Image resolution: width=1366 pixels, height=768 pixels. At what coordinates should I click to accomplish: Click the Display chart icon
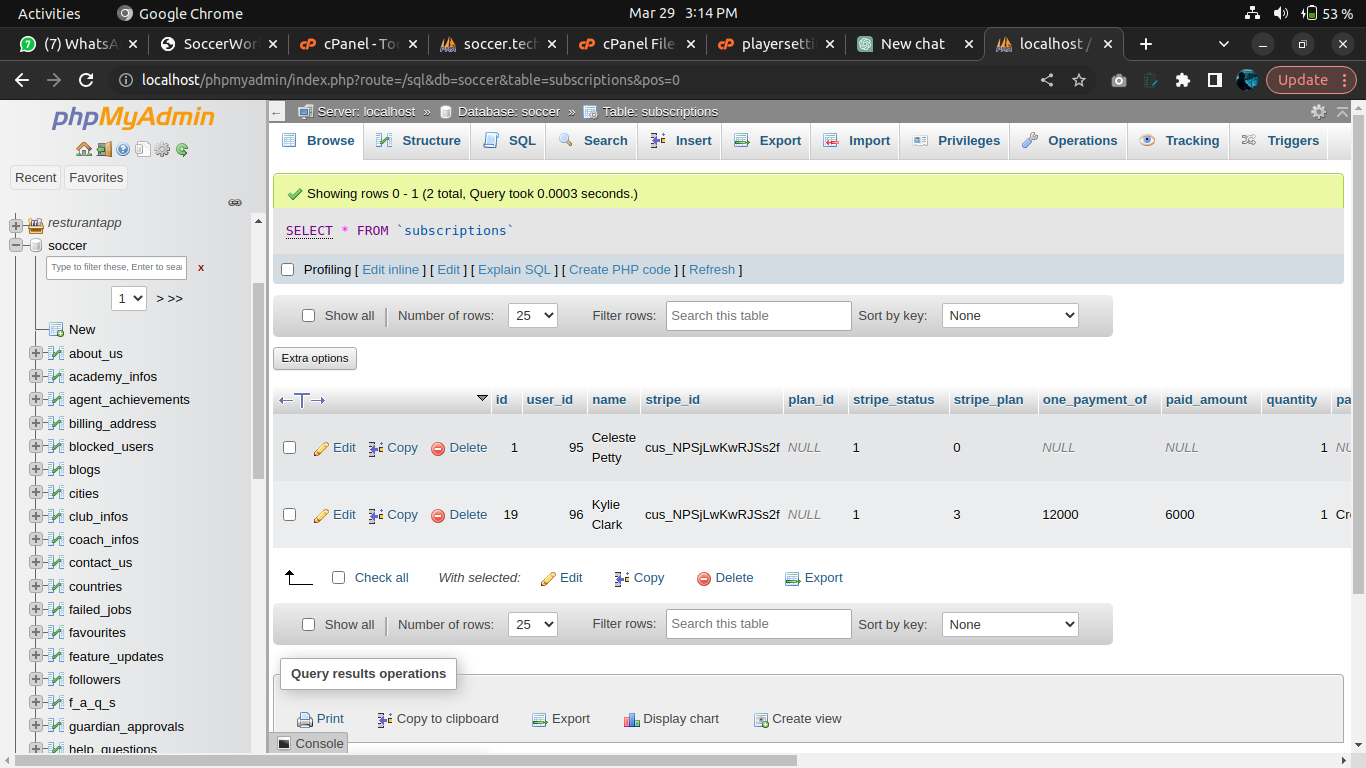point(631,720)
